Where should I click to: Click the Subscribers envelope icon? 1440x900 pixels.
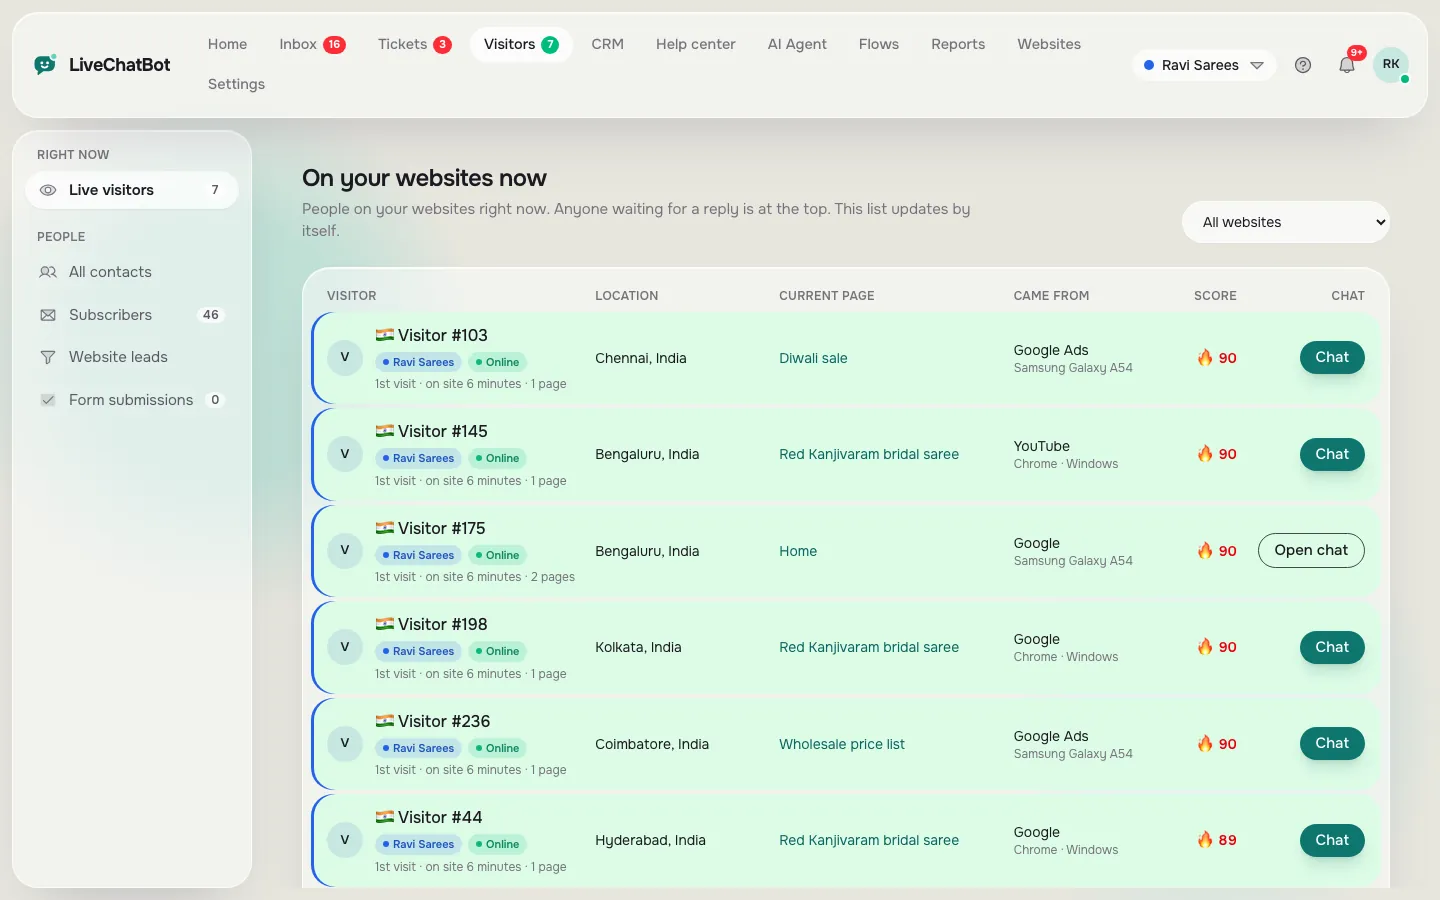coord(48,315)
